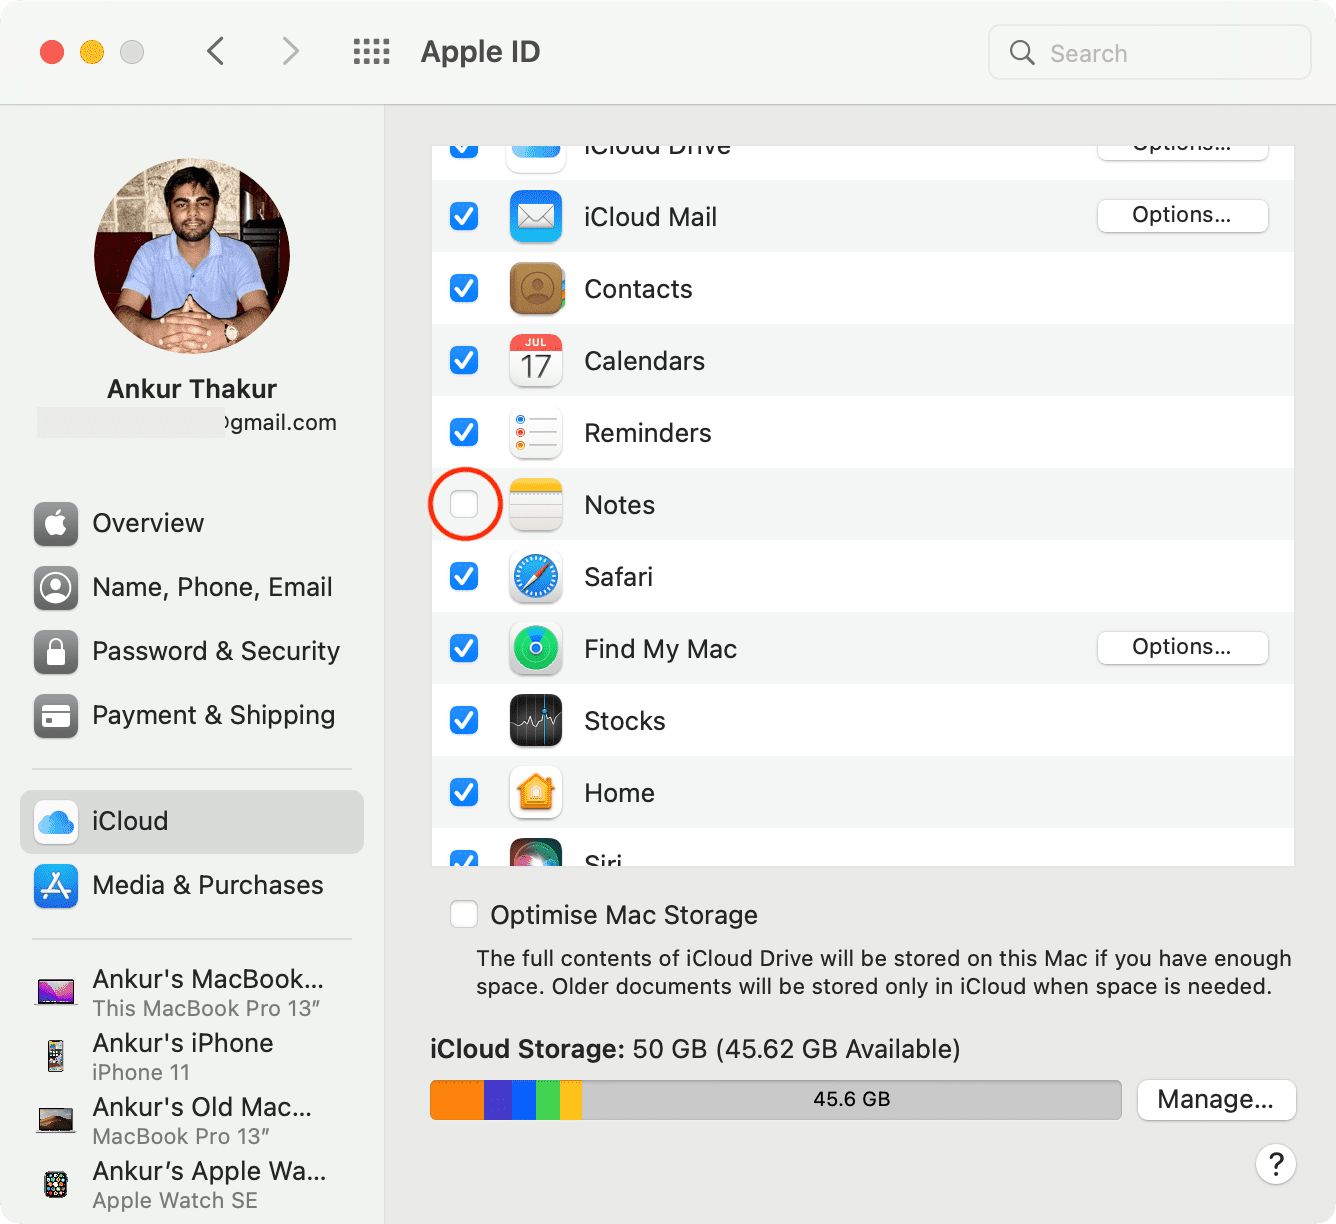Click the search magnifier icon

[x=1022, y=53]
